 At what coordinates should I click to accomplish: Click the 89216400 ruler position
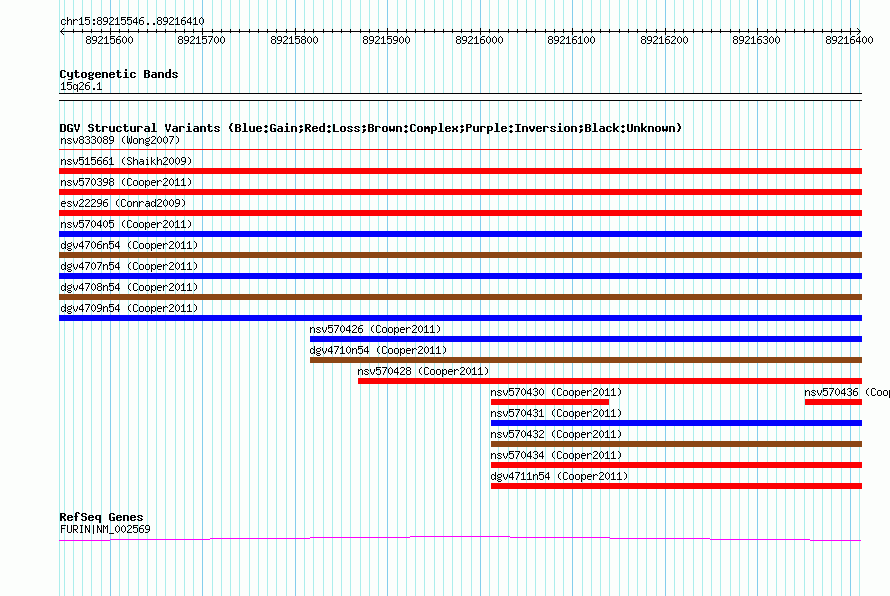[849, 40]
